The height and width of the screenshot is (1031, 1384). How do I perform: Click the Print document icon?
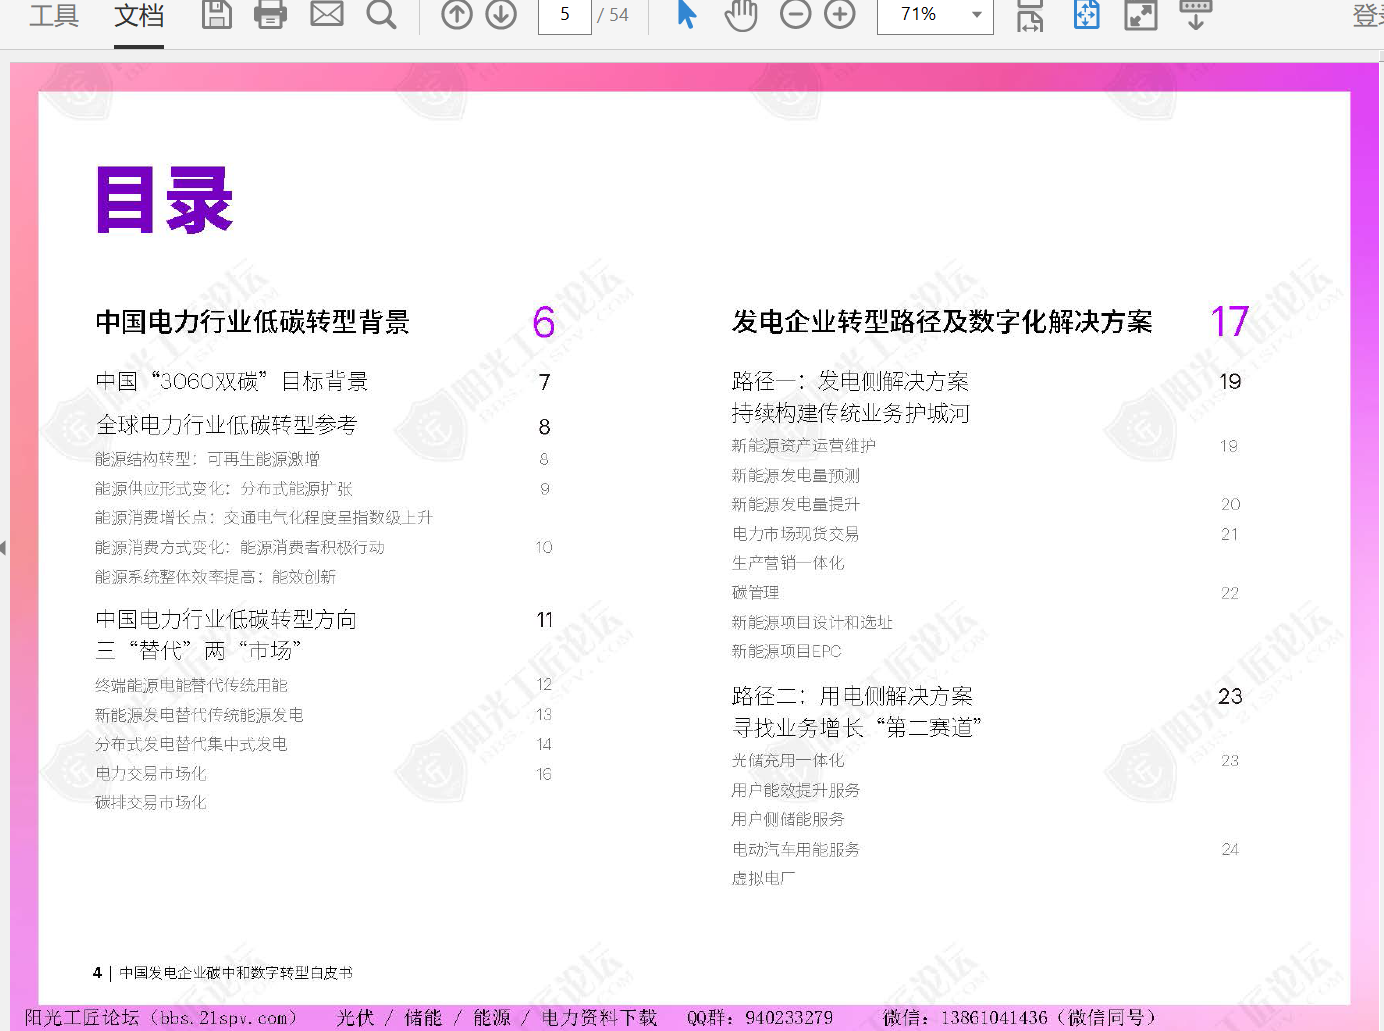271,14
